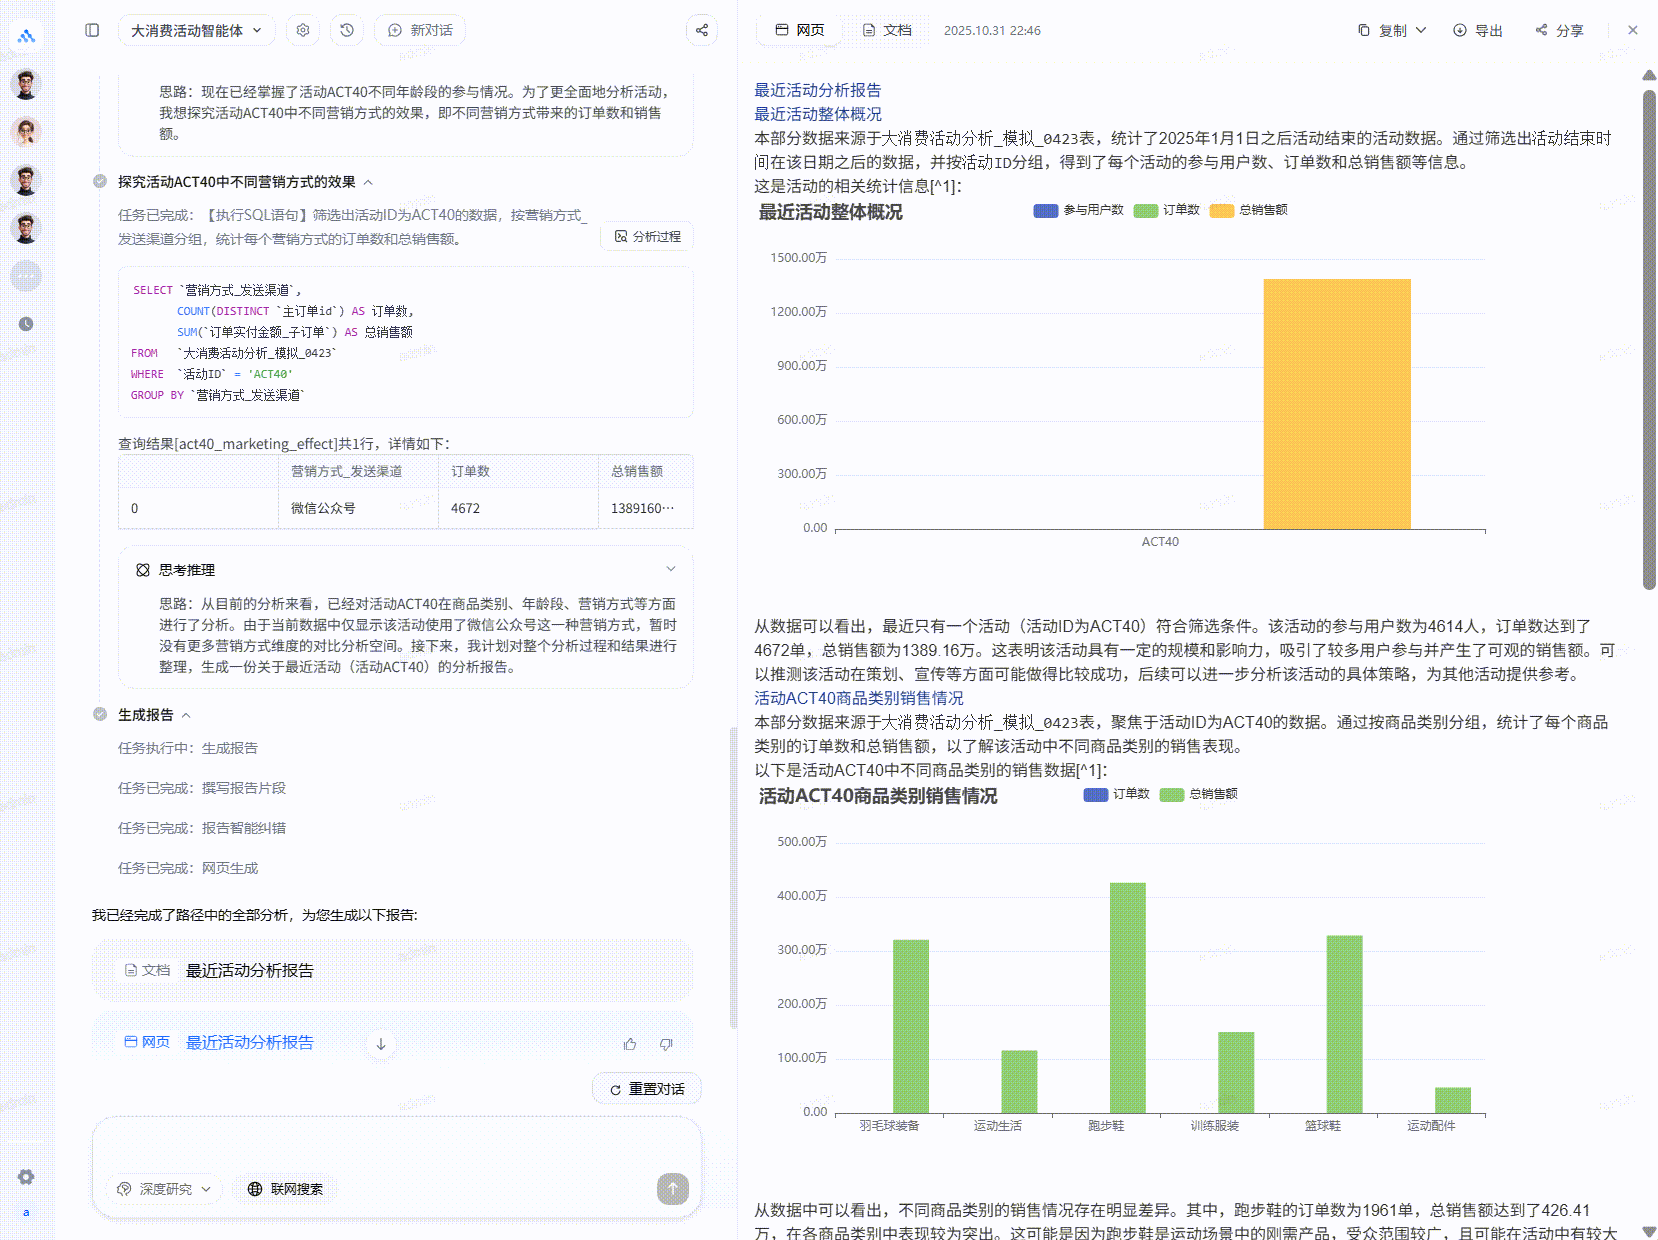Image resolution: width=1658 pixels, height=1240 pixels.
Task: Open the 分析过程 analysis process button
Action: click(647, 236)
